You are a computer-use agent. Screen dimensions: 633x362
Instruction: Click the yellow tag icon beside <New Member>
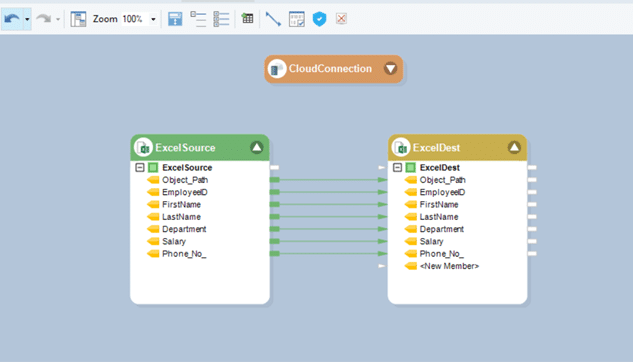tap(411, 266)
